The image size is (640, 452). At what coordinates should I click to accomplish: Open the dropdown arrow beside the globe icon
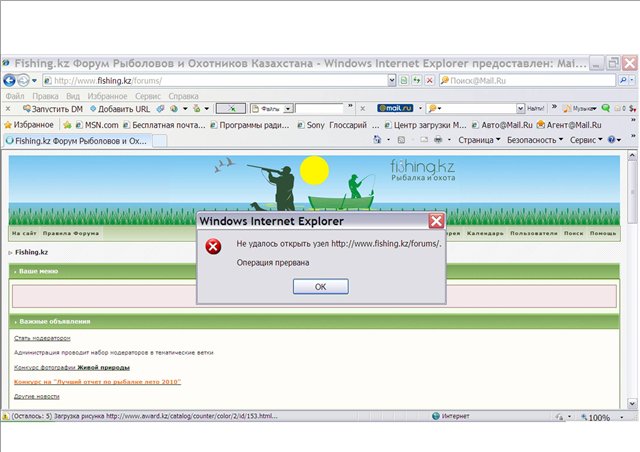pos(185,109)
